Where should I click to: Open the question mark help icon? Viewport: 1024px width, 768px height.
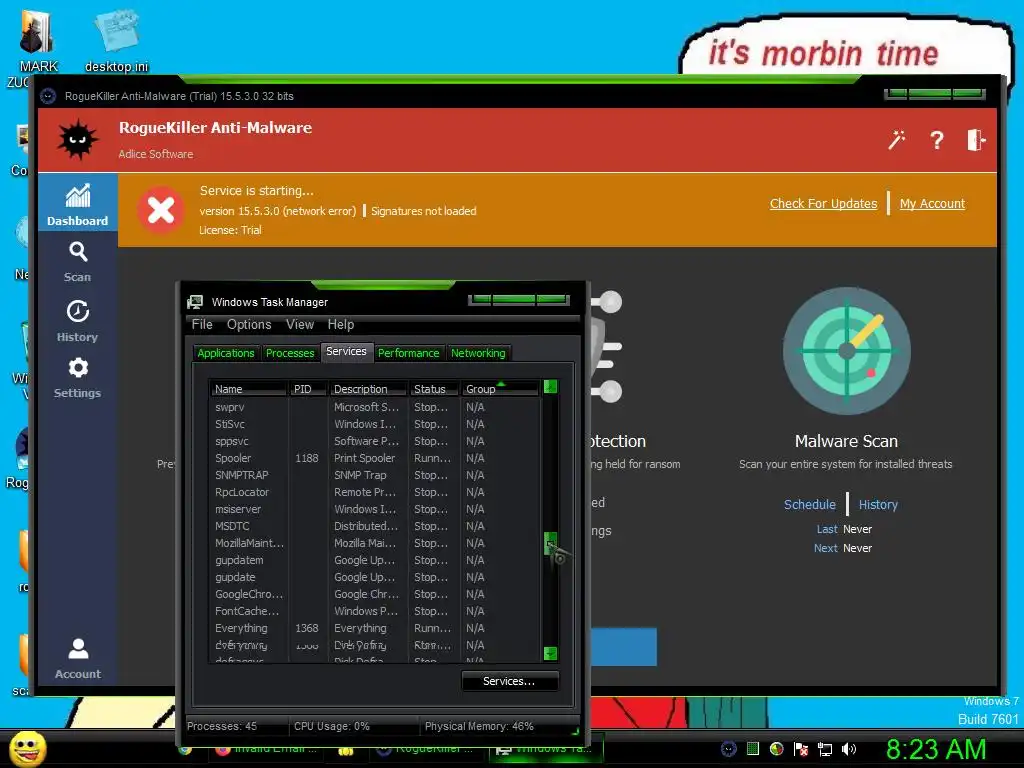[936, 140]
